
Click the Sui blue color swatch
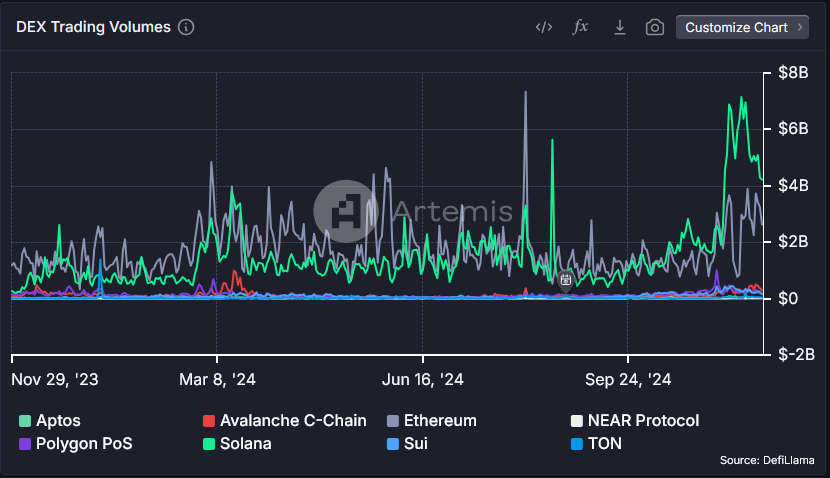coord(393,444)
